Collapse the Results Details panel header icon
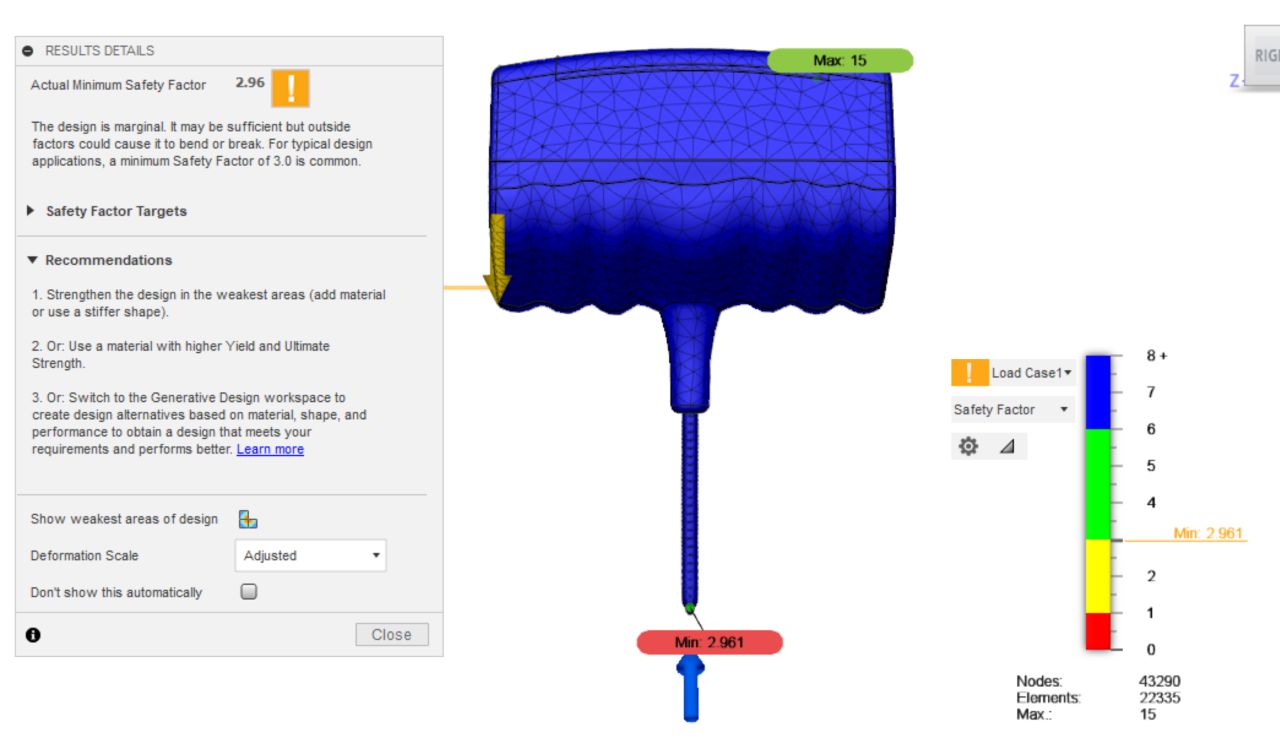The width and height of the screenshot is (1280, 741). tap(30, 50)
